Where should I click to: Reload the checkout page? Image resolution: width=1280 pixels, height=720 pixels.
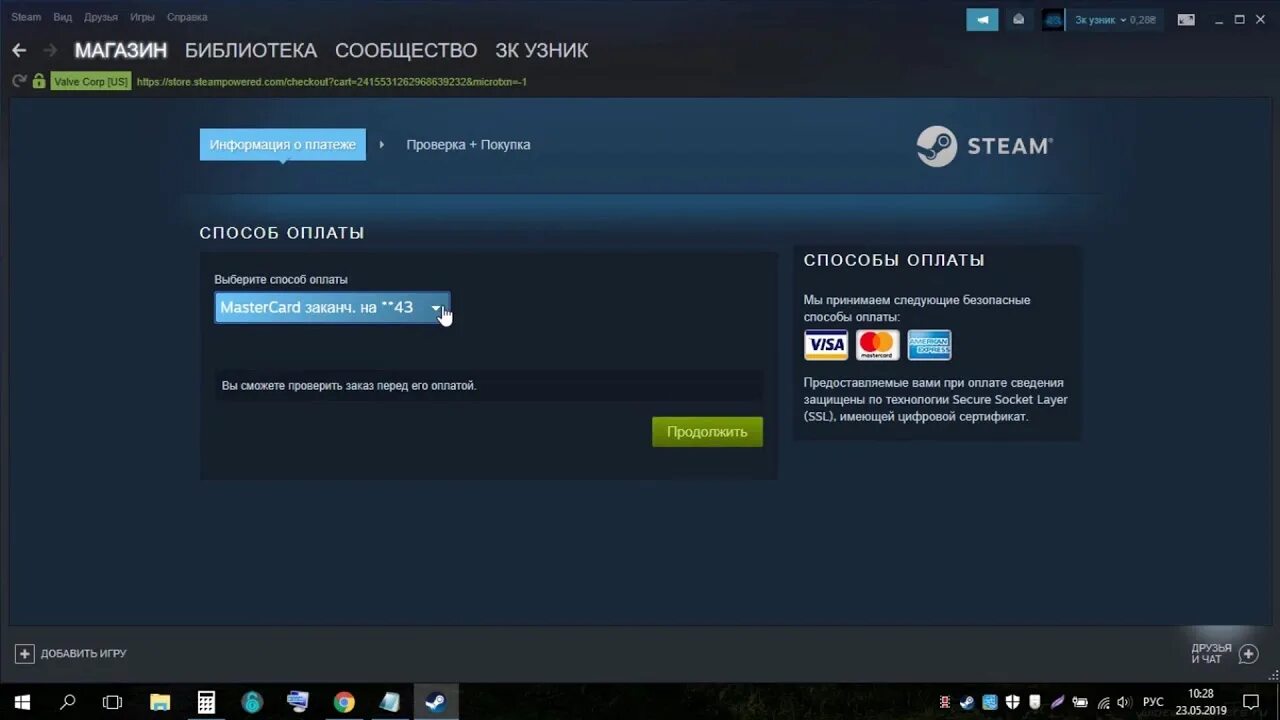pyautogui.click(x=19, y=81)
